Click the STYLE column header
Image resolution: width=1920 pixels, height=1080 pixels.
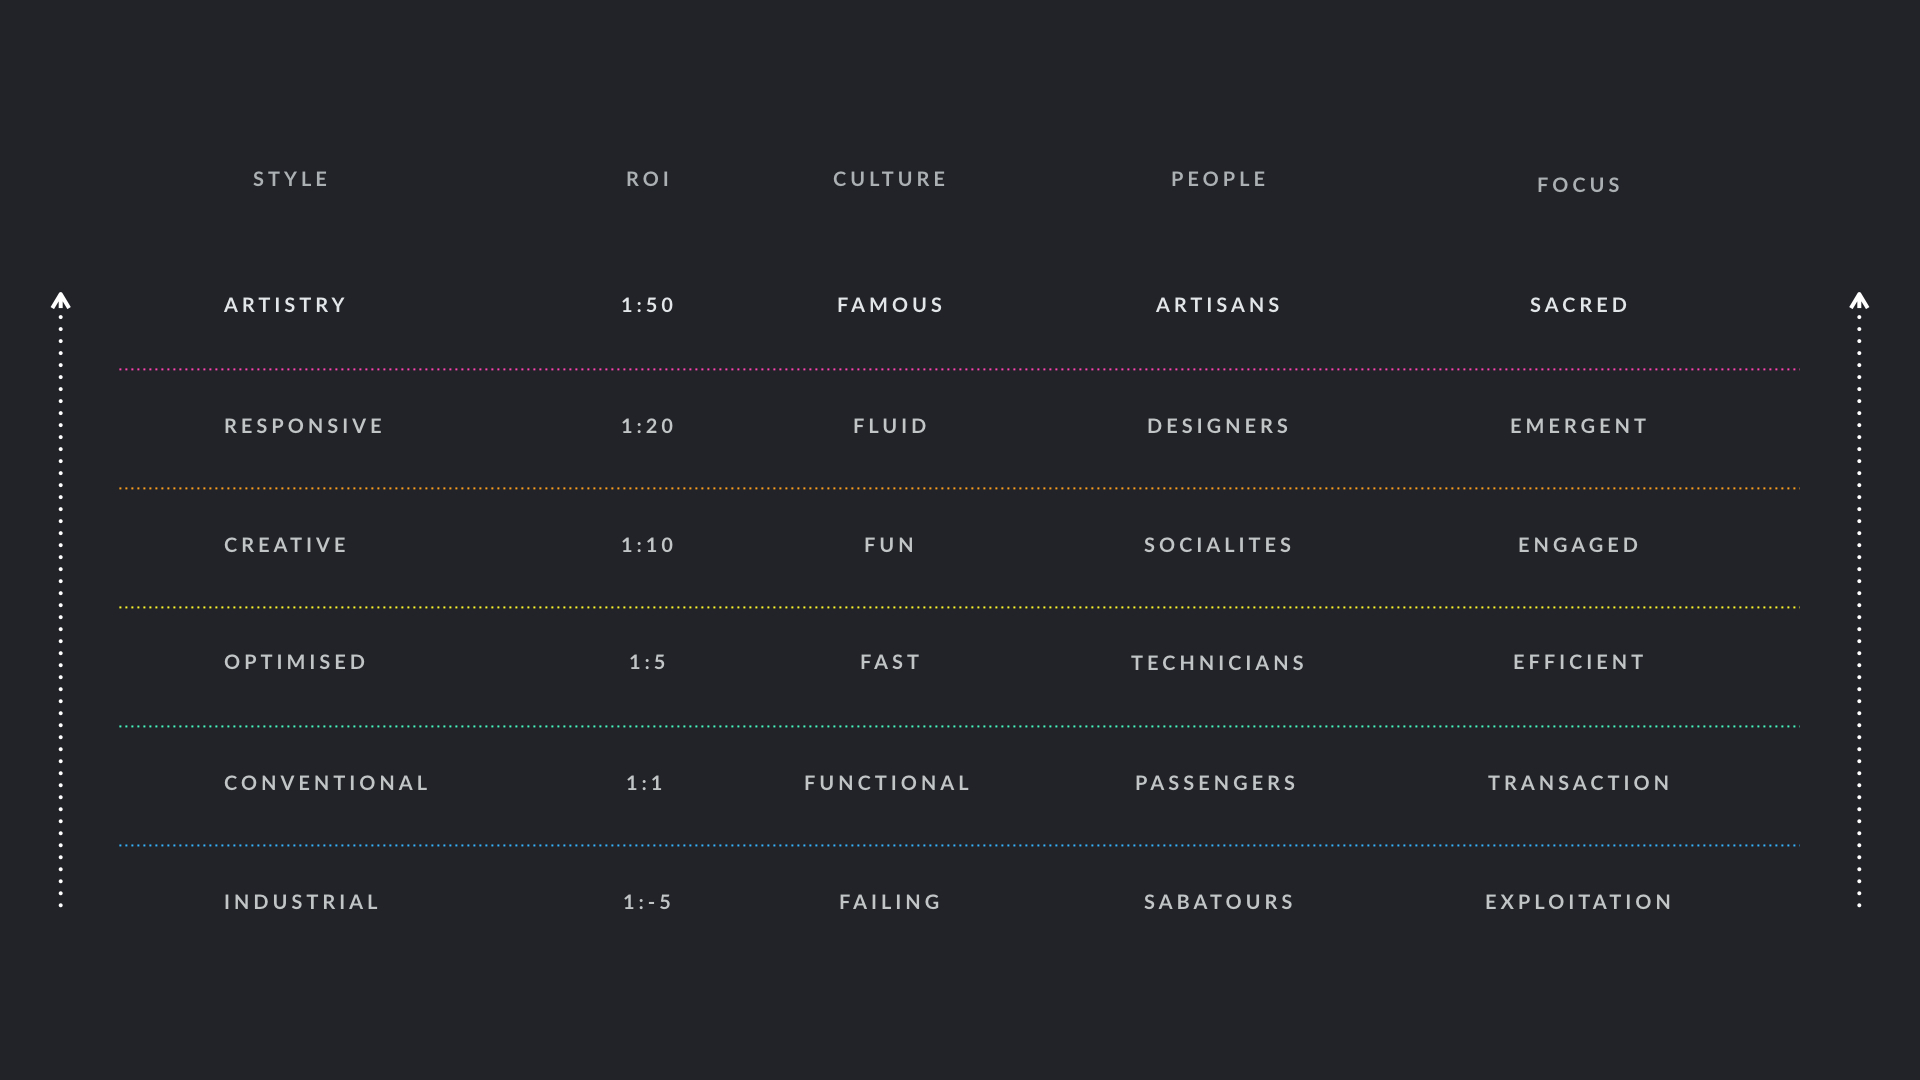pyautogui.click(x=290, y=179)
